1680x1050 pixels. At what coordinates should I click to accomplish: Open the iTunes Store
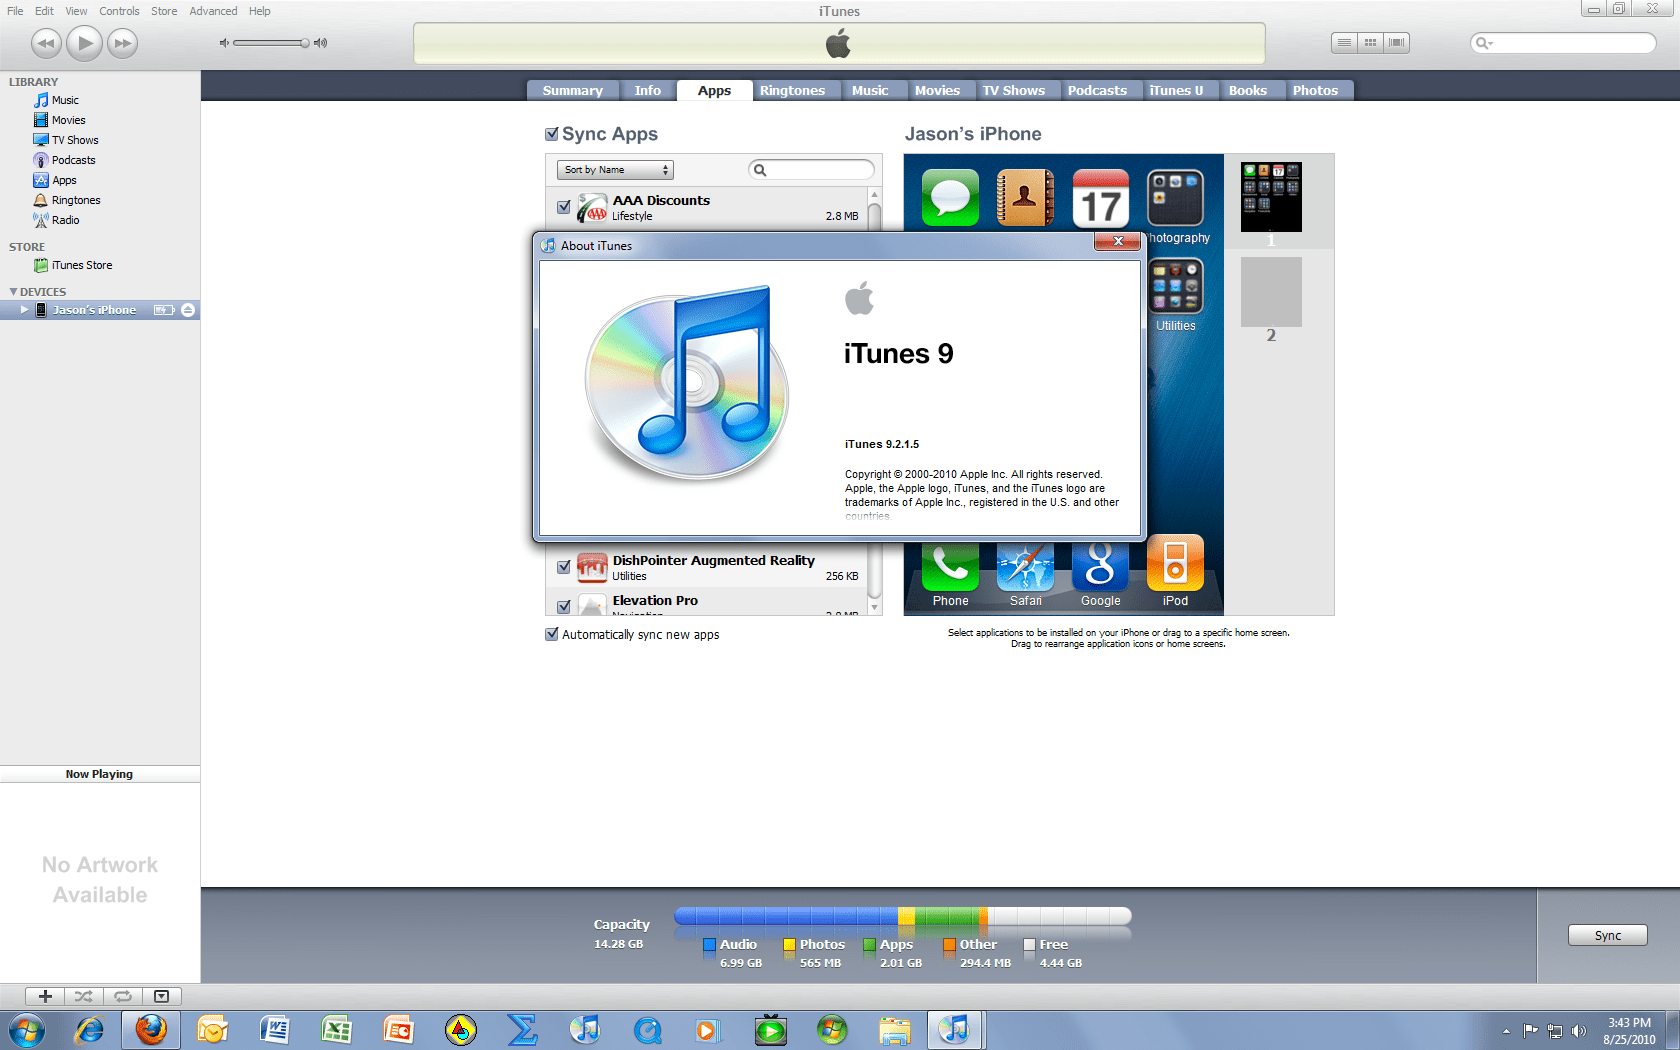tap(81, 265)
